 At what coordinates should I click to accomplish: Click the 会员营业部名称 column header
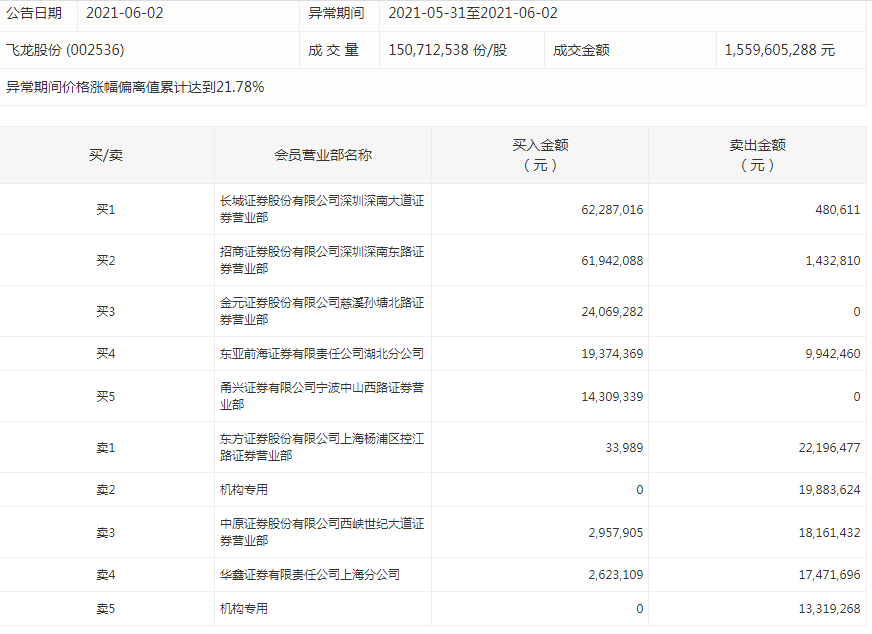pos(323,155)
